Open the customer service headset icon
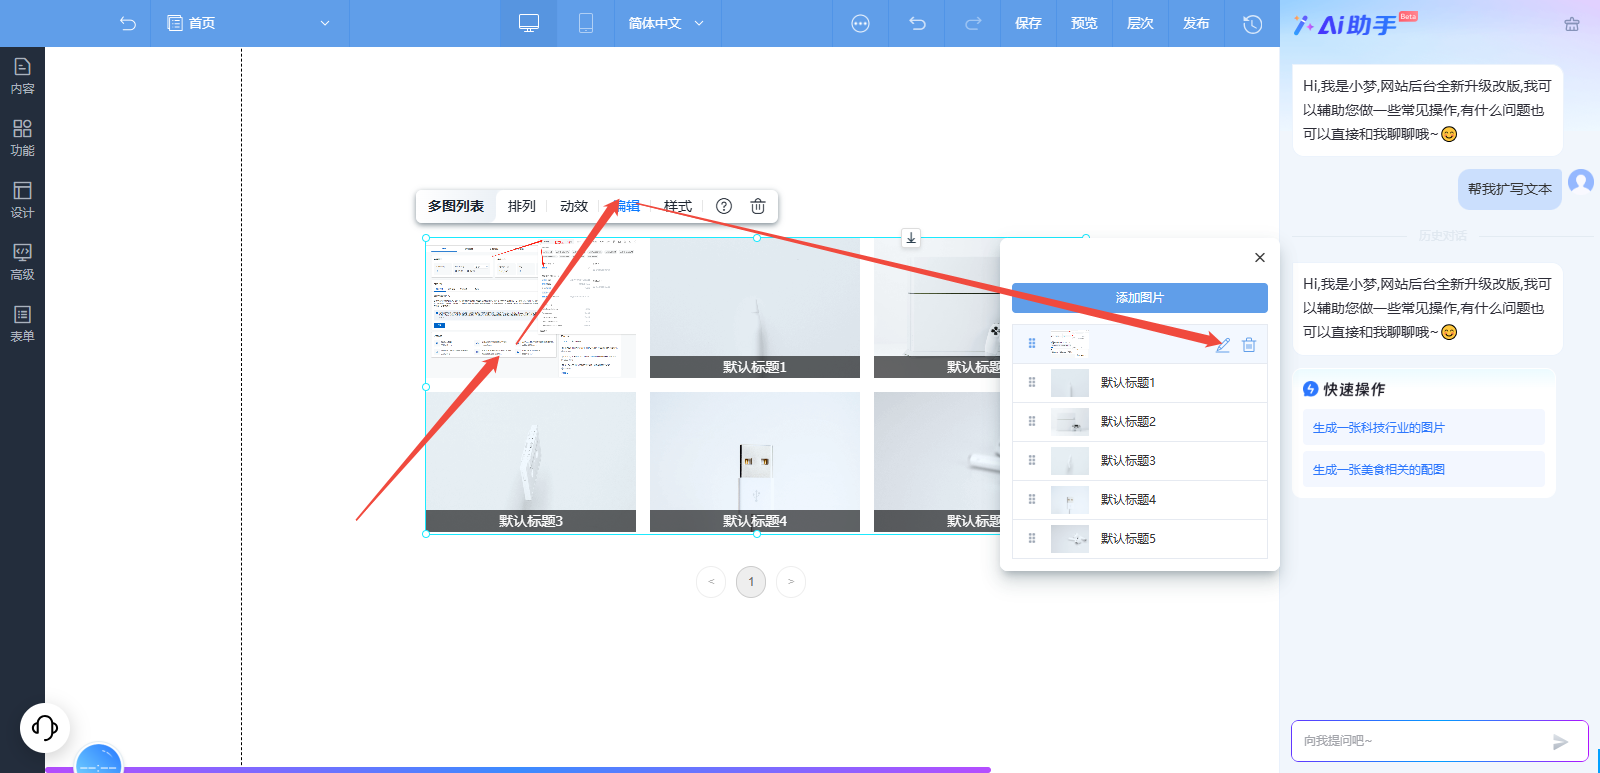Image resolution: width=1600 pixels, height=773 pixels. 45,727
